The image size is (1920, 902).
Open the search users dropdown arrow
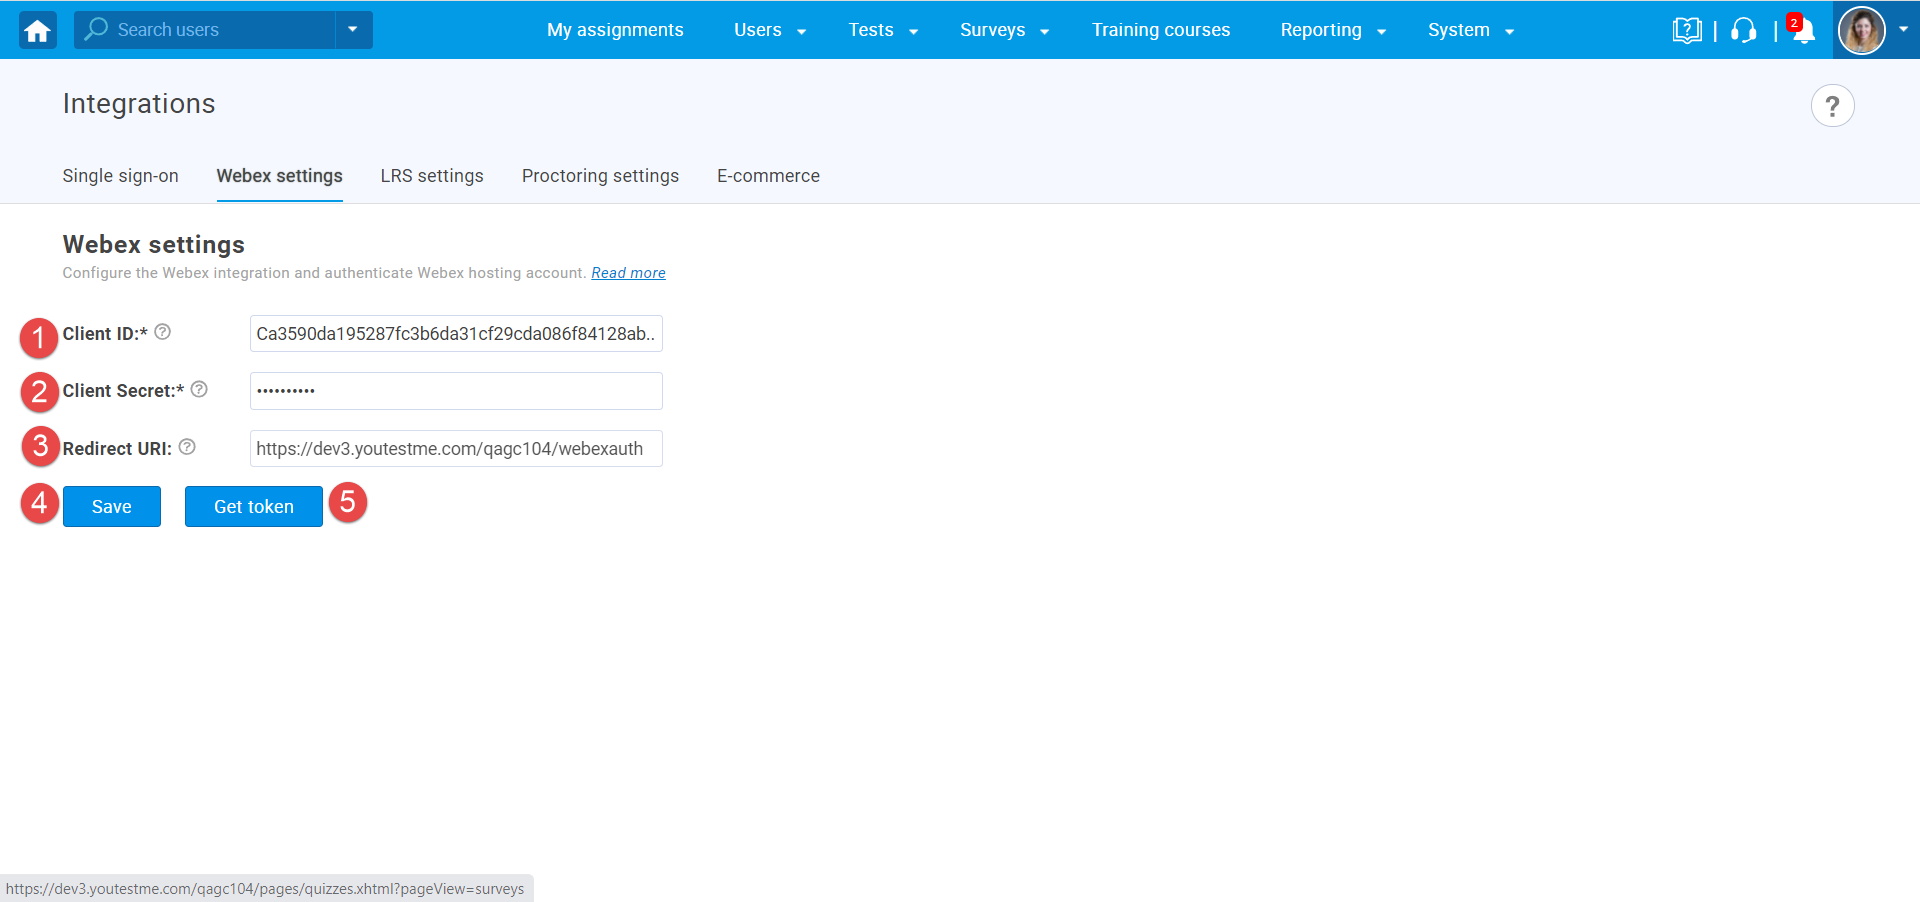352,30
